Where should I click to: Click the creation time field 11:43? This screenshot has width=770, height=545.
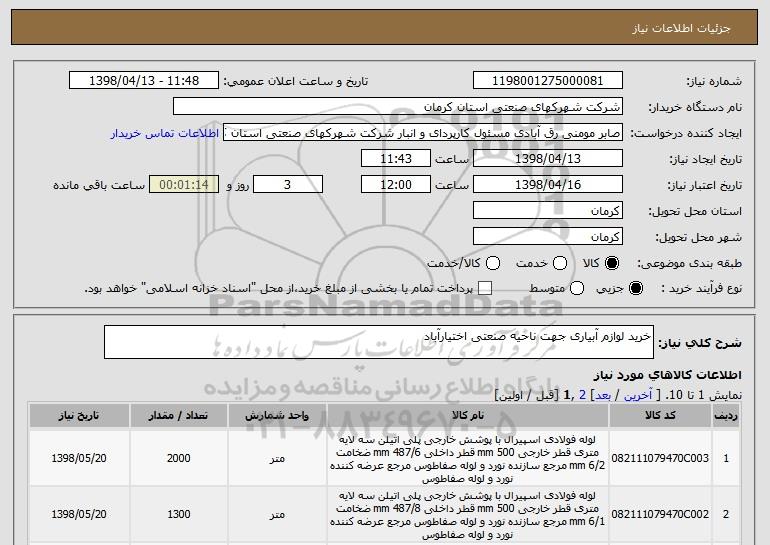pyautogui.click(x=396, y=159)
